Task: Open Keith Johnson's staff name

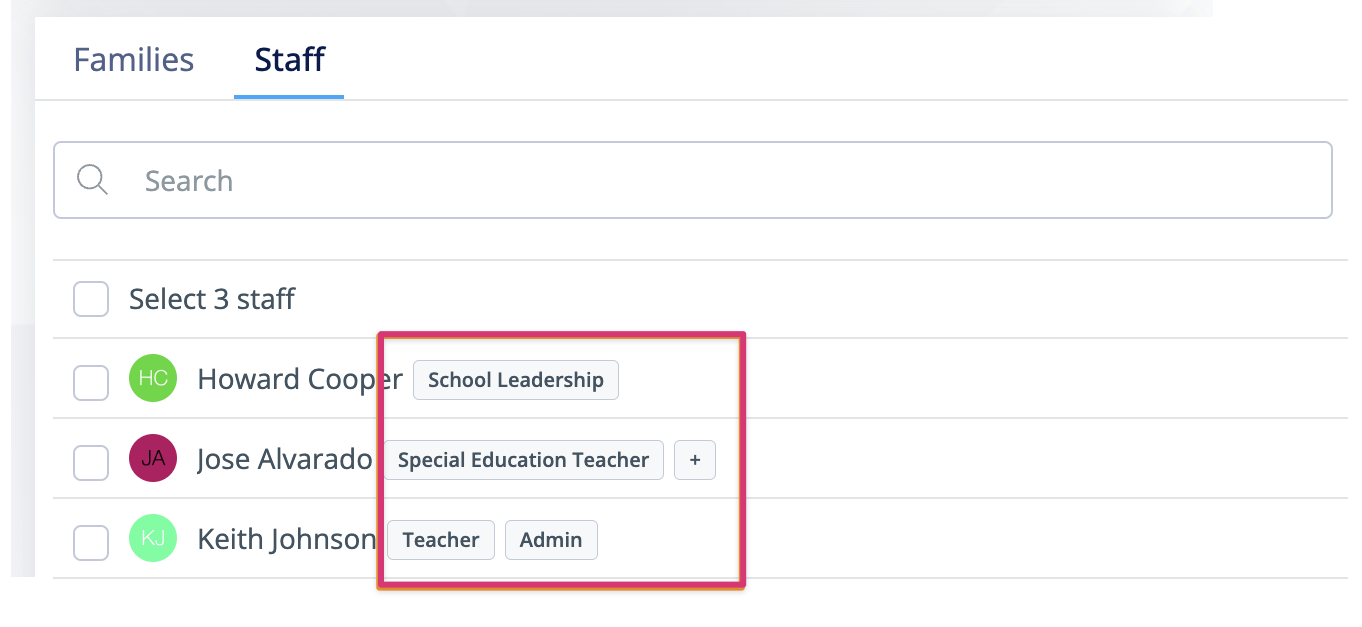Action: pos(286,539)
